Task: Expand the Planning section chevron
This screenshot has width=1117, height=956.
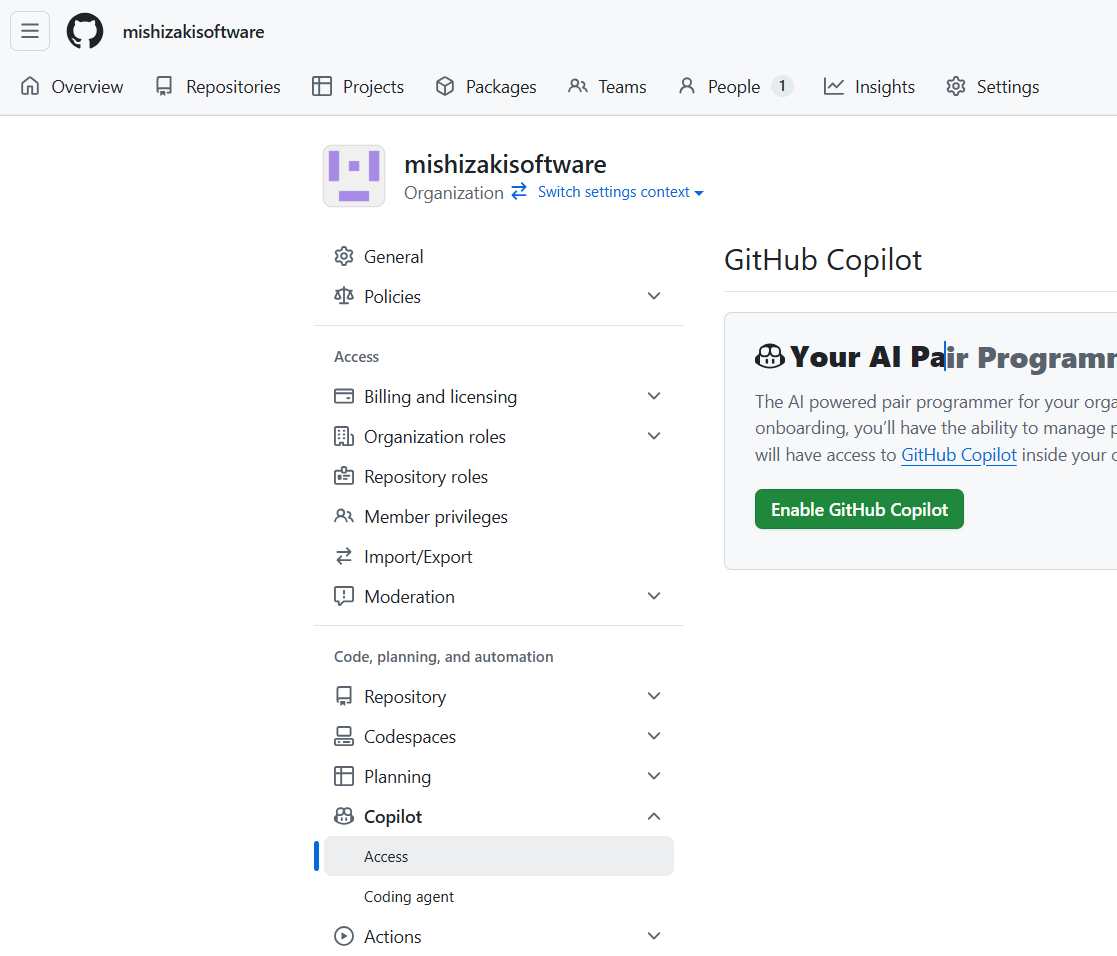Action: click(654, 776)
